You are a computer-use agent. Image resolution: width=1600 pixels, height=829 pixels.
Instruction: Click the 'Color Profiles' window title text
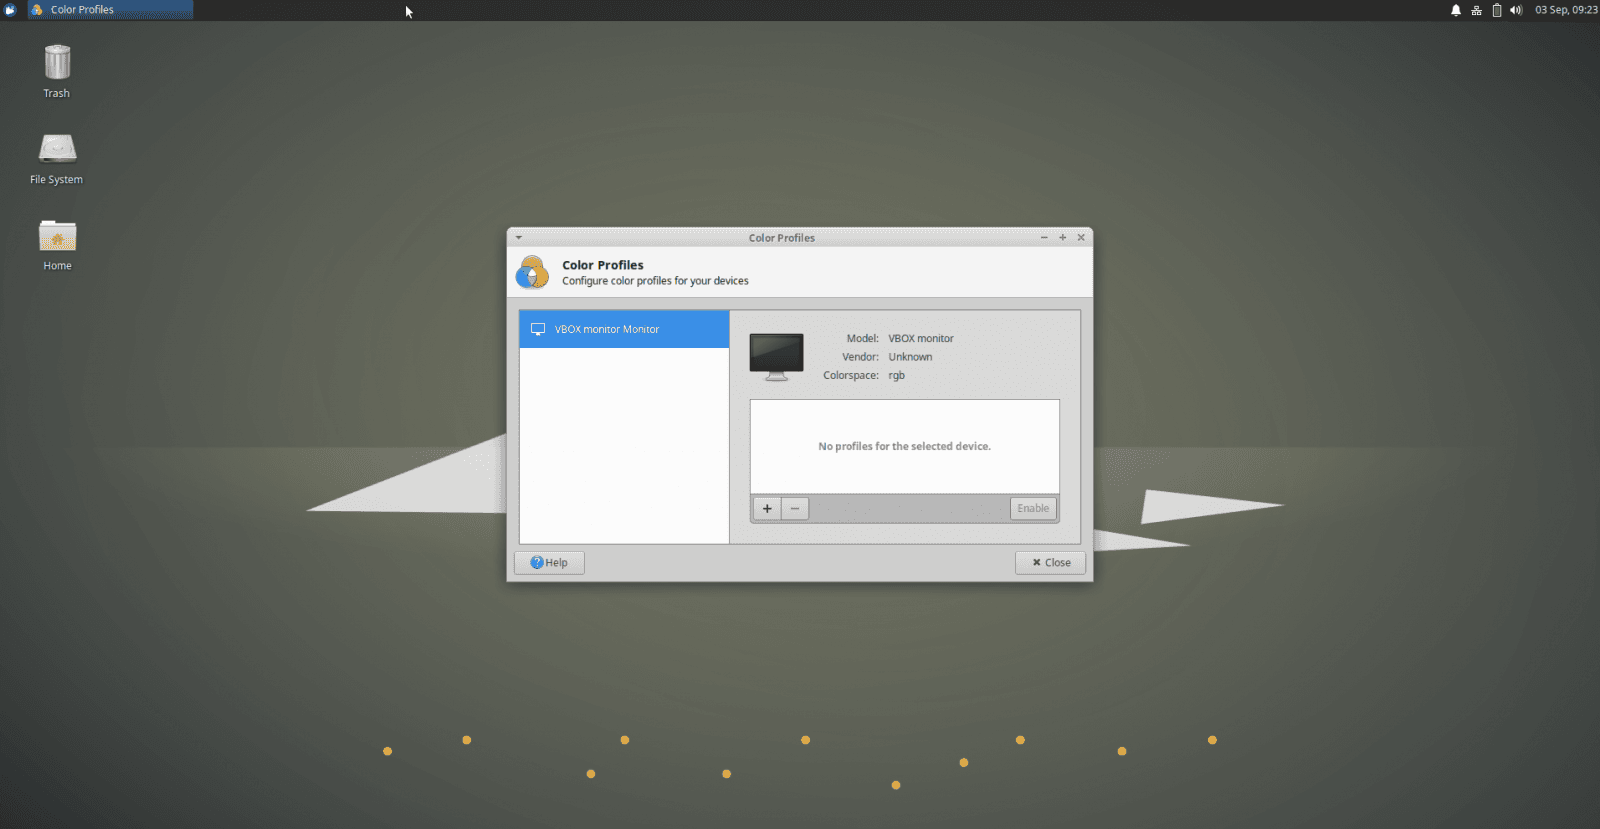782,238
